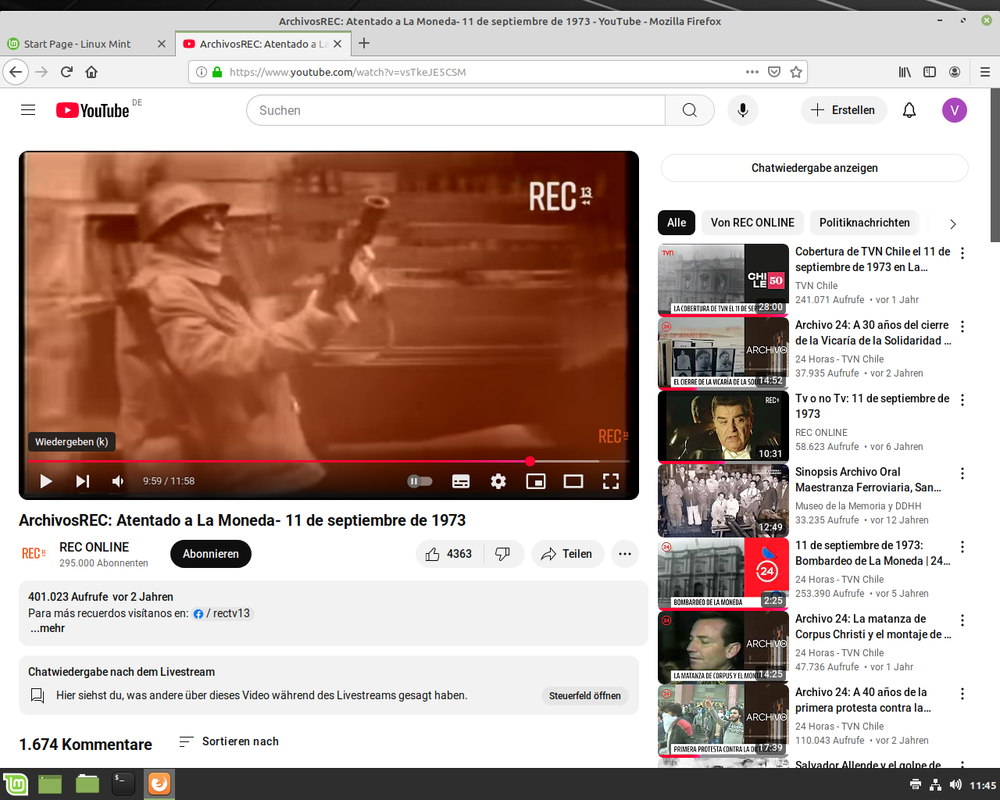Open the account avatar V menu

tap(954, 110)
